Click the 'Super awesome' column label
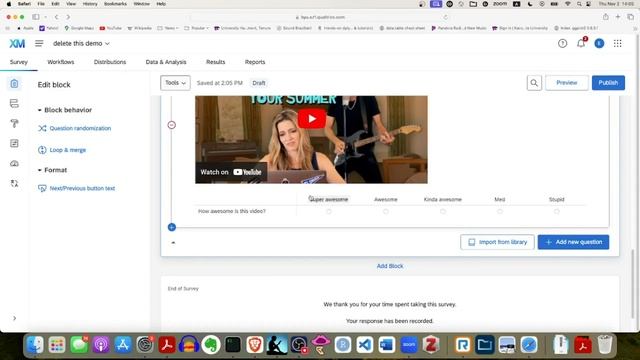640x360 pixels. (x=329, y=200)
